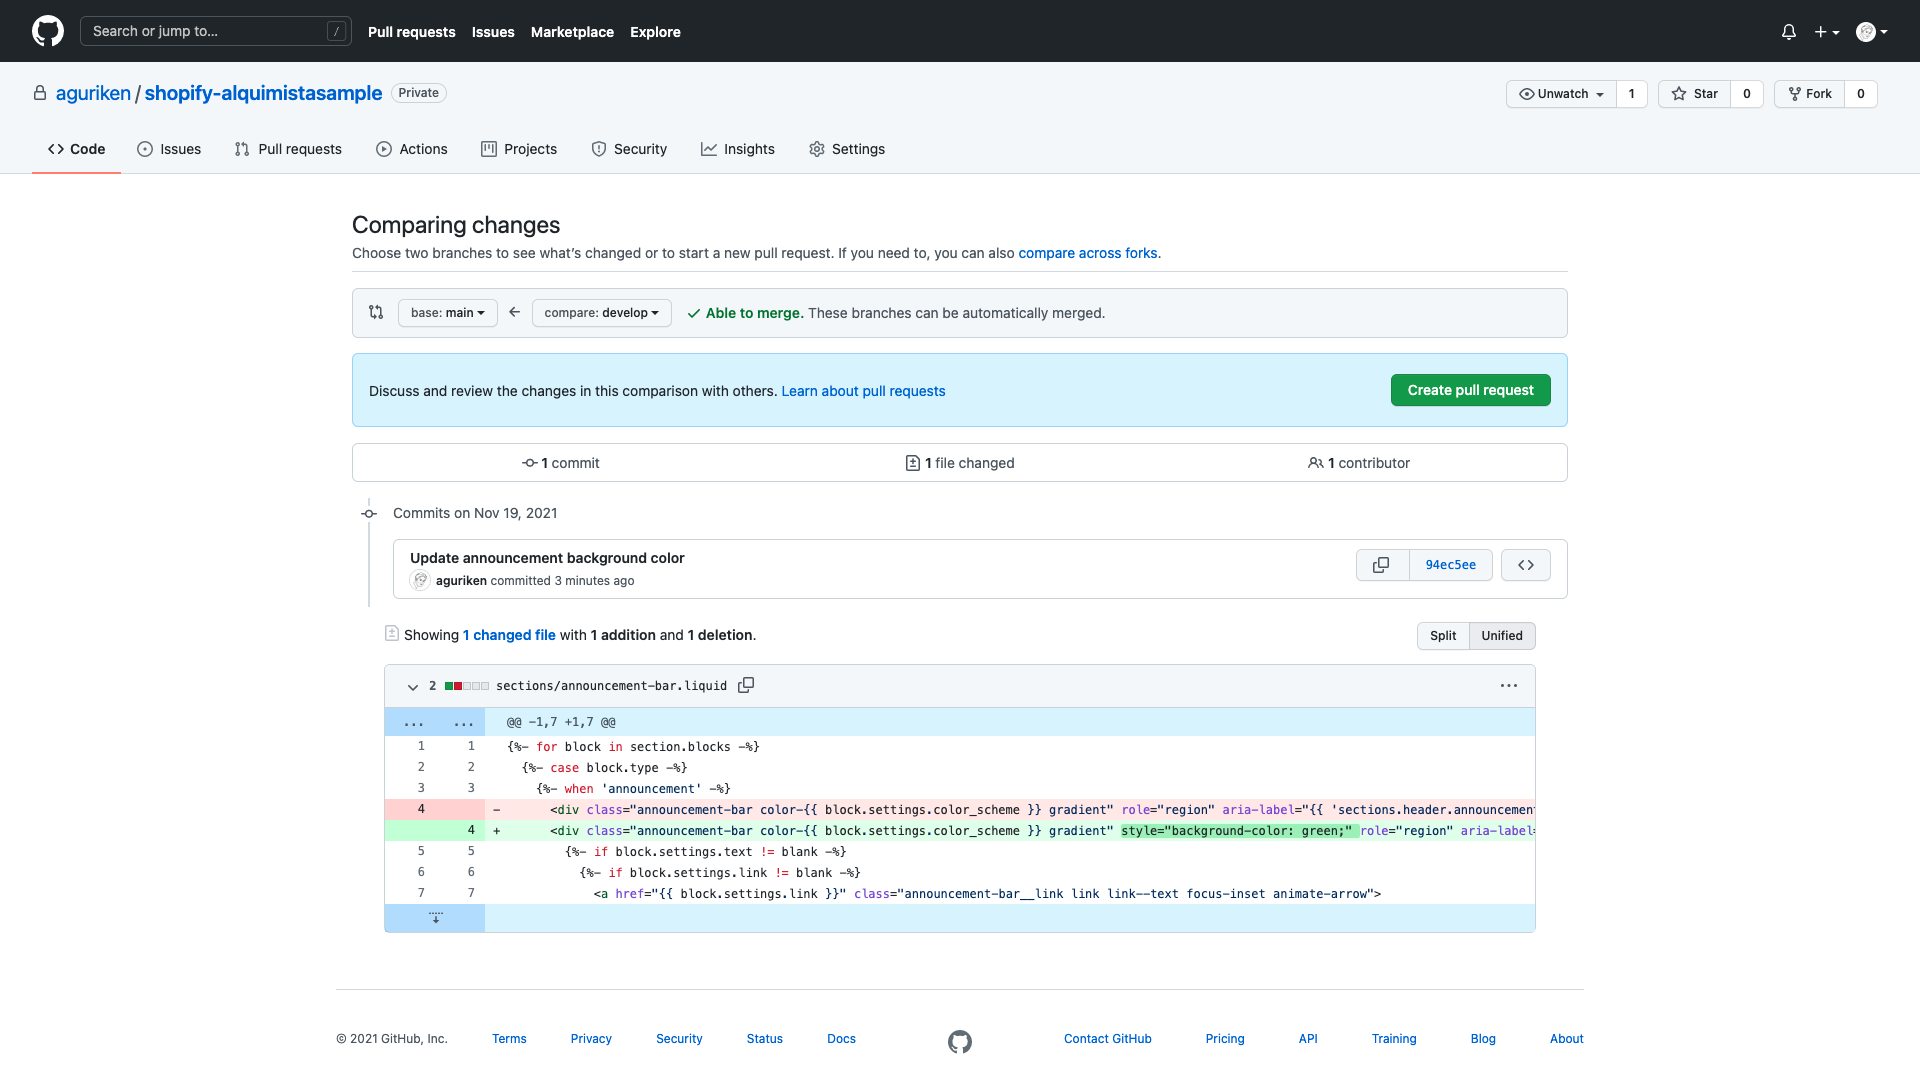Open Marketplace in the top navigation
Image resolution: width=1920 pixels, height=1080 pixels.
pos(572,32)
